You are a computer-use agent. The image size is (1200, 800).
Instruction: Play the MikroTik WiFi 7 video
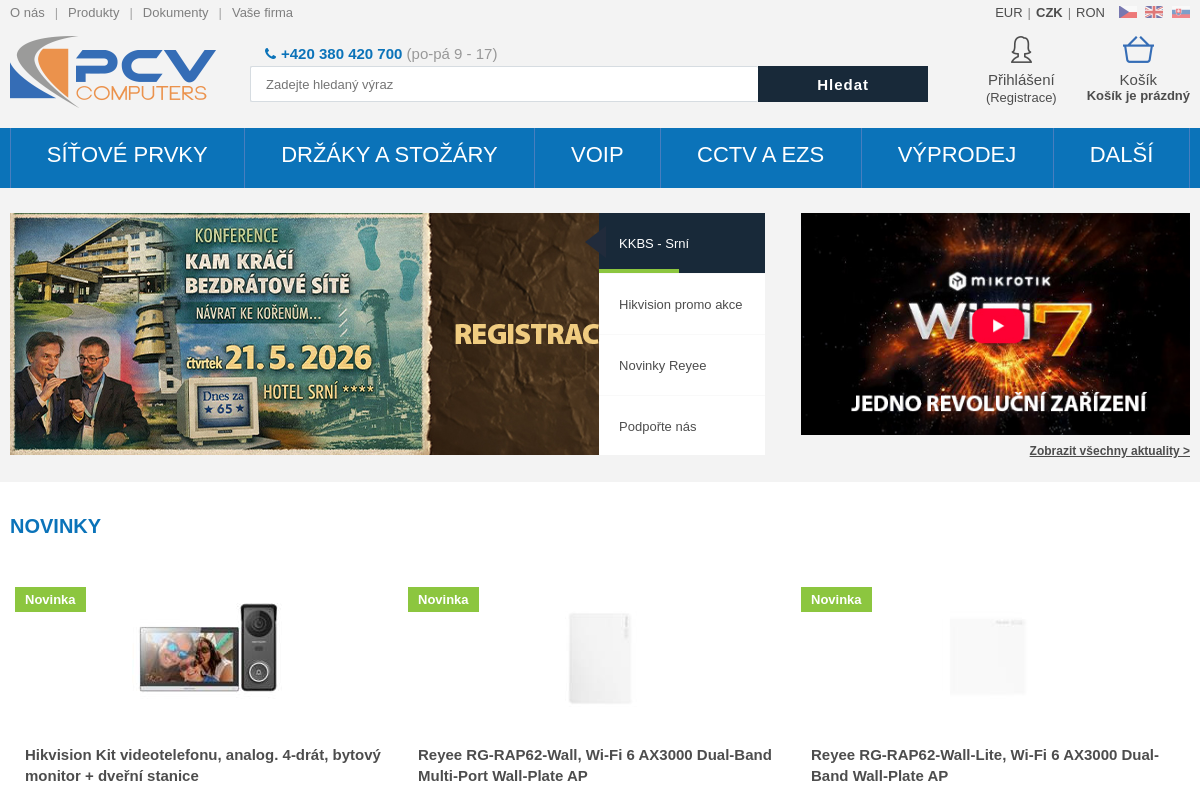pos(995,323)
